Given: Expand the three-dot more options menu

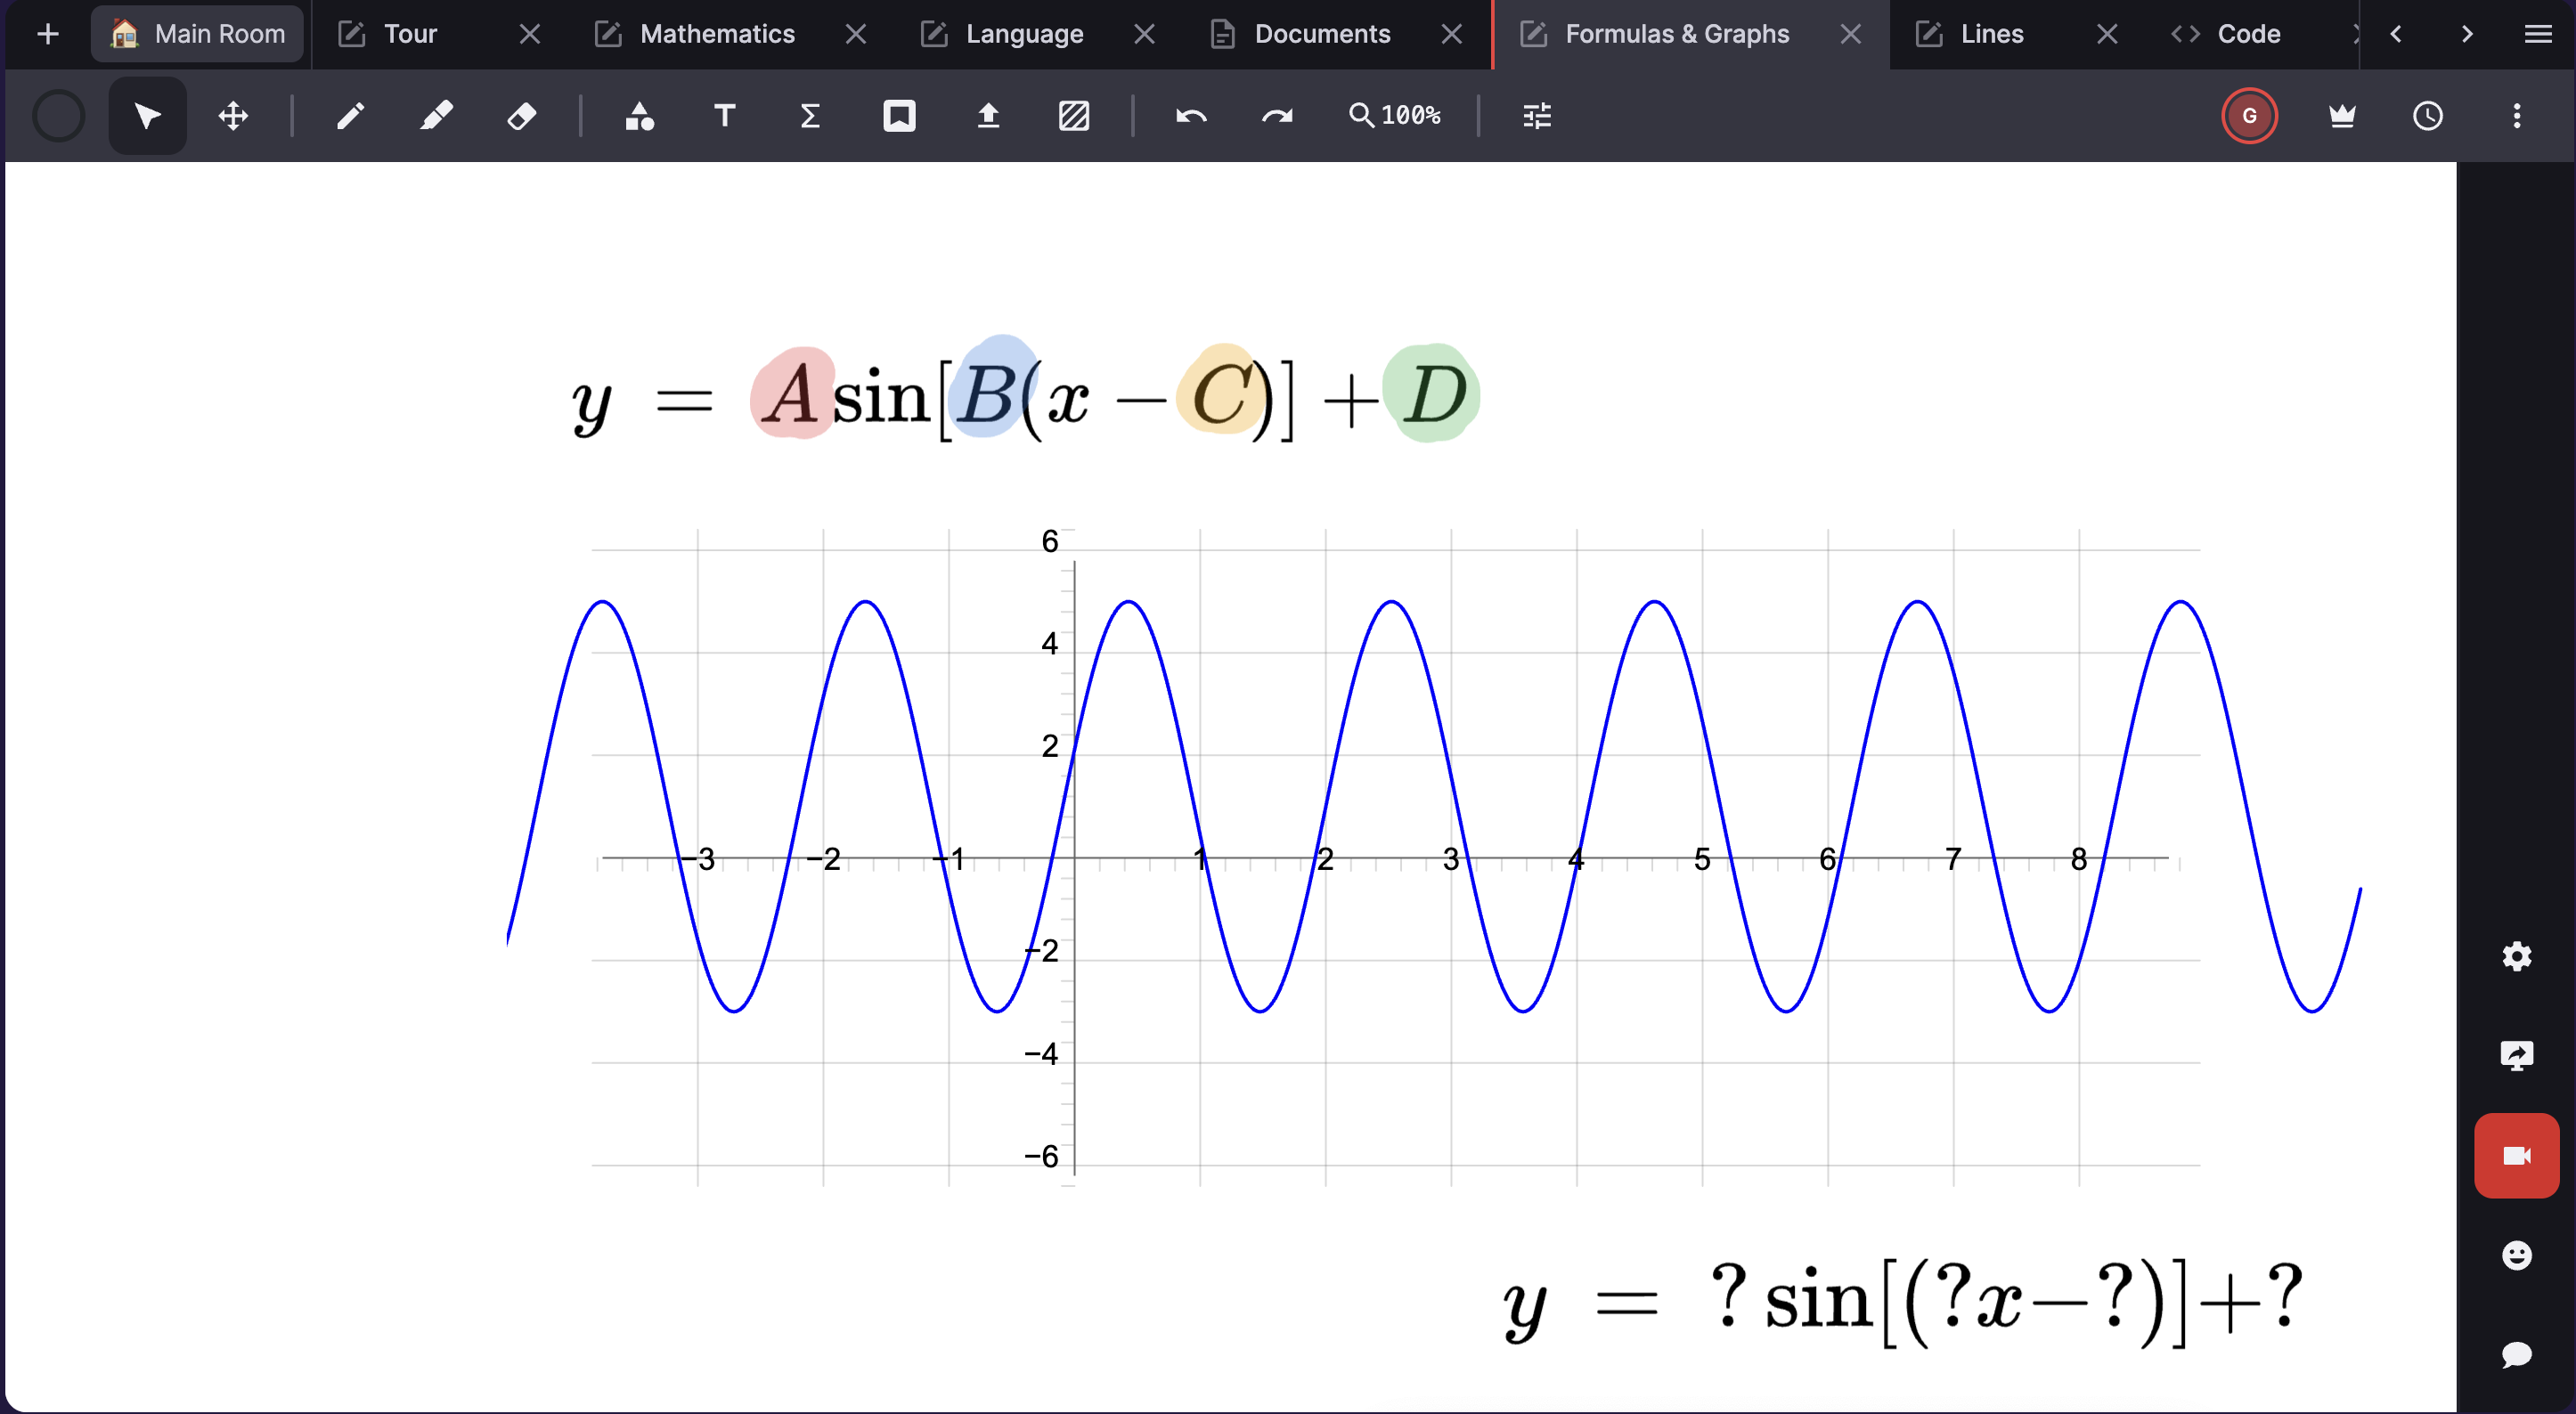Looking at the screenshot, I should 2517,116.
